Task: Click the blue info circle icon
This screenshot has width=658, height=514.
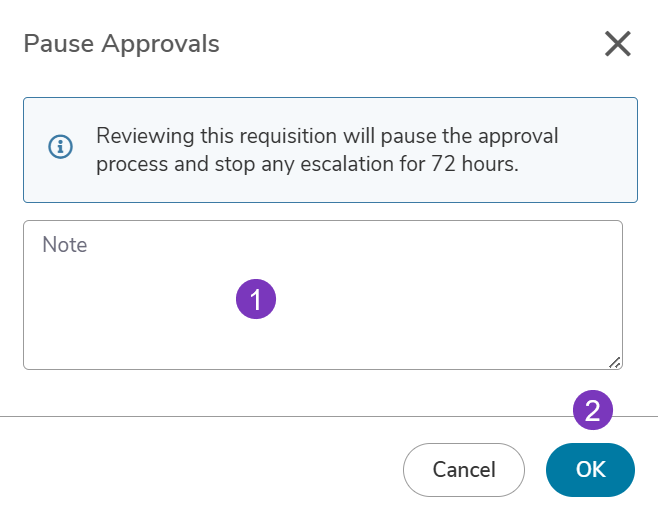Action: click(x=60, y=147)
